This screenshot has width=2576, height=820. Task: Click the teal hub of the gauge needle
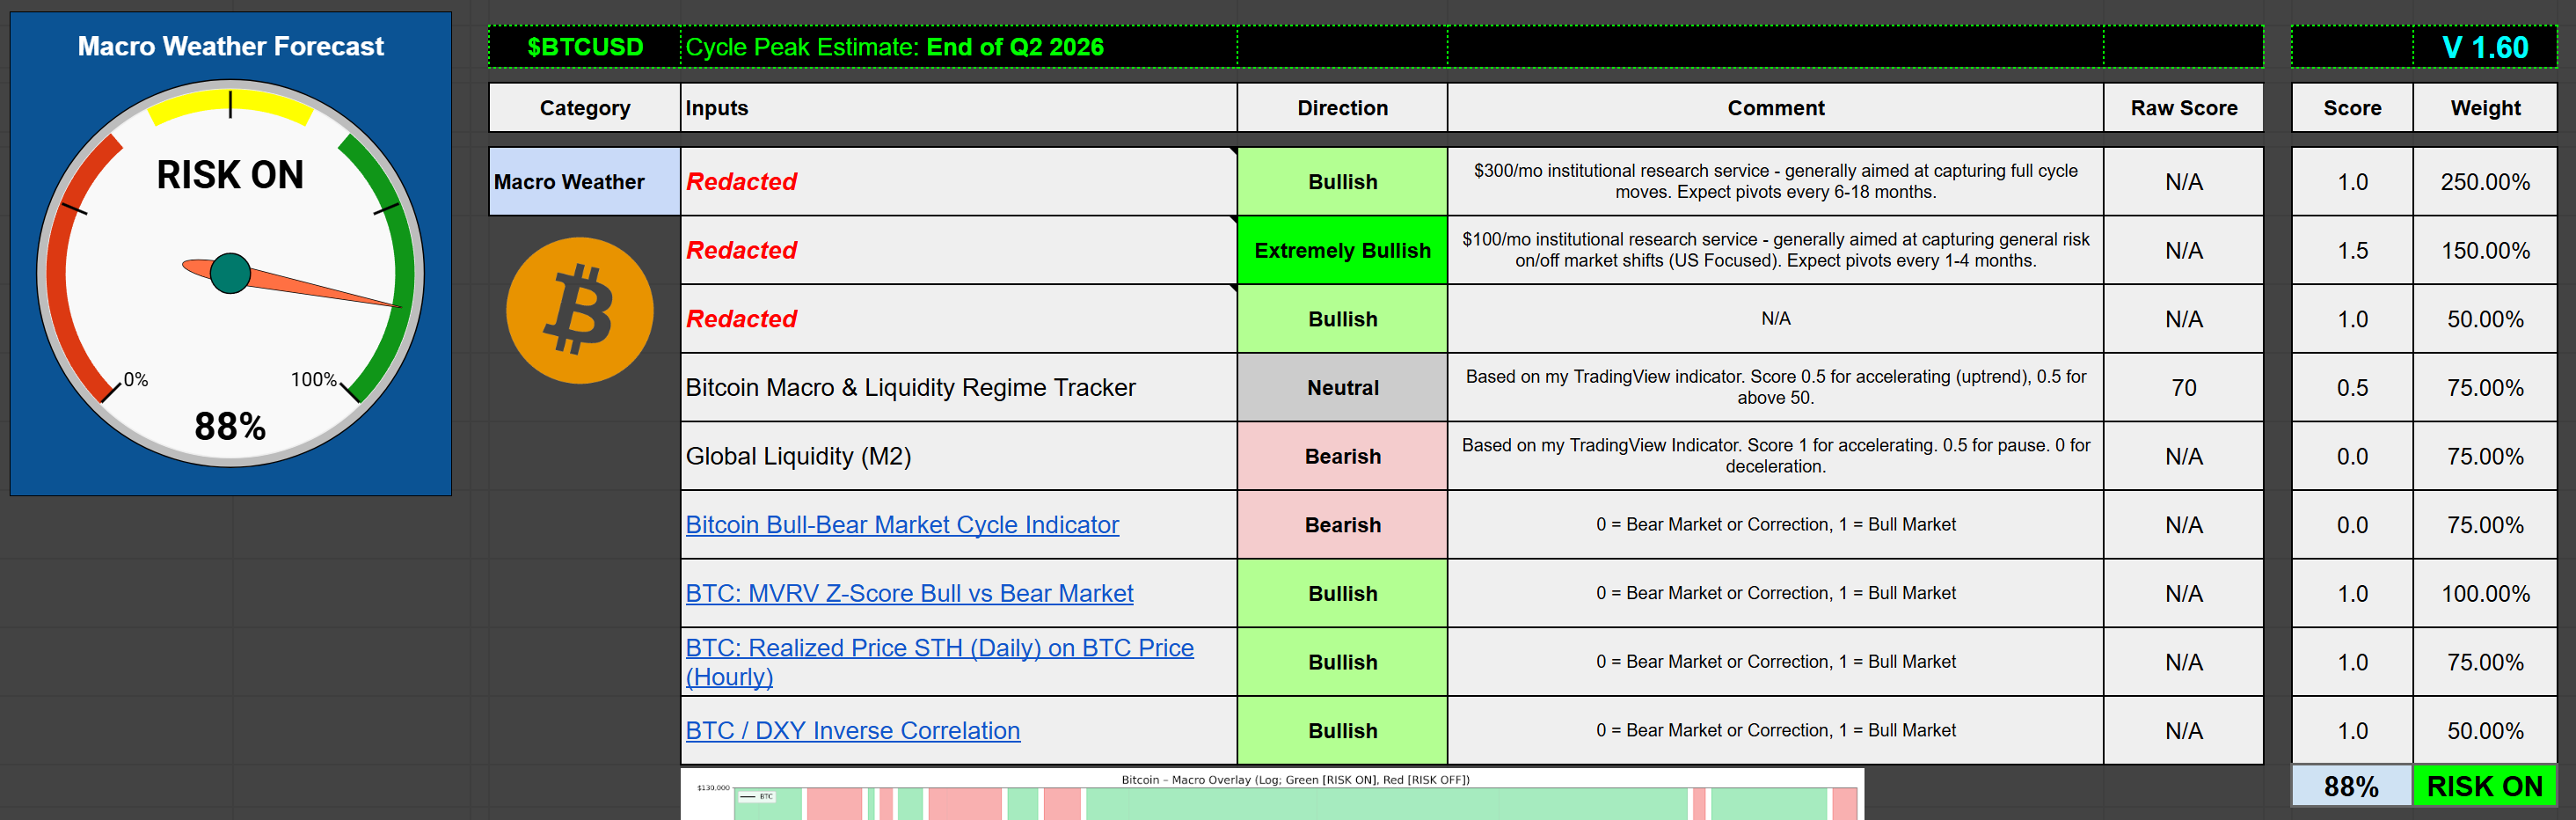tap(230, 273)
